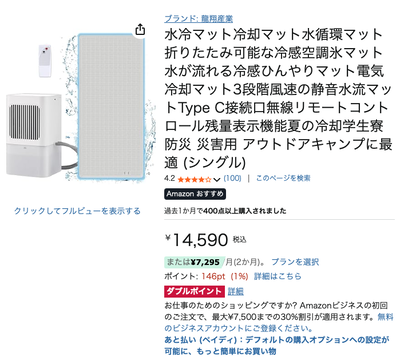Select プランを選択 installment link
The image size is (400, 364).
pos(295,262)
